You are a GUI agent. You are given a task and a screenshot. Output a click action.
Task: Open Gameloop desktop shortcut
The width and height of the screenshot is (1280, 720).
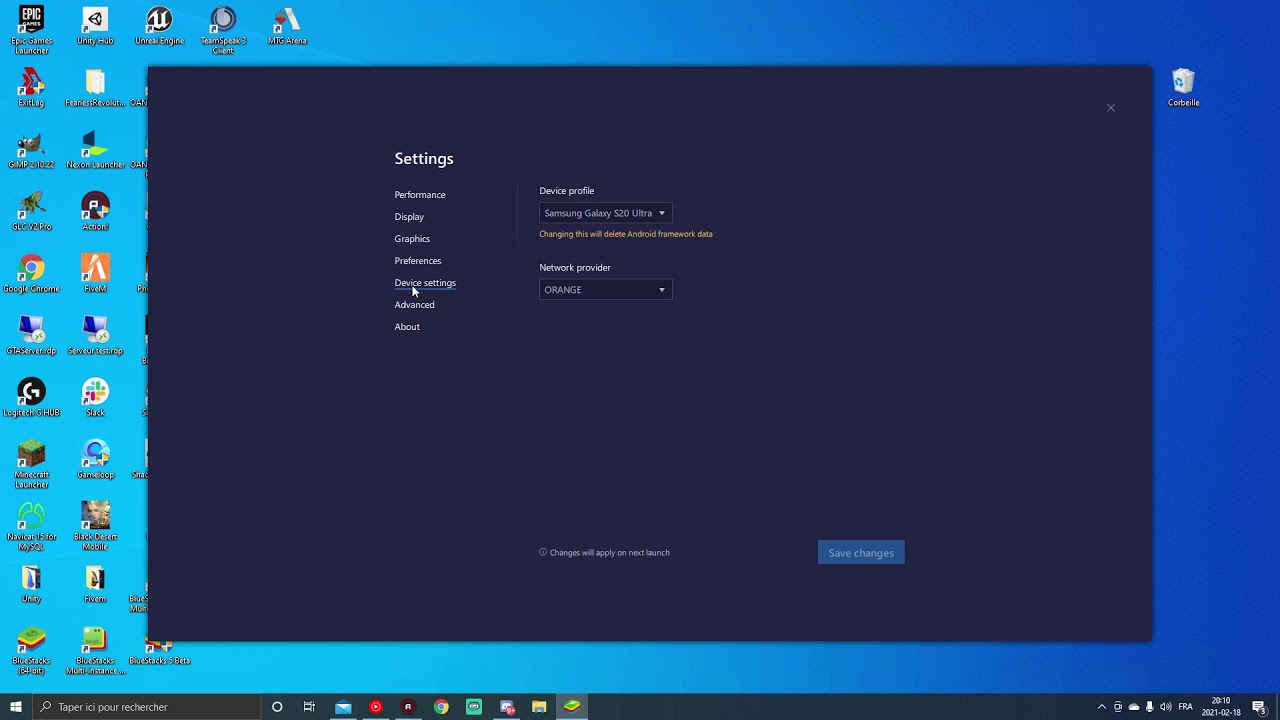[95, 461]
